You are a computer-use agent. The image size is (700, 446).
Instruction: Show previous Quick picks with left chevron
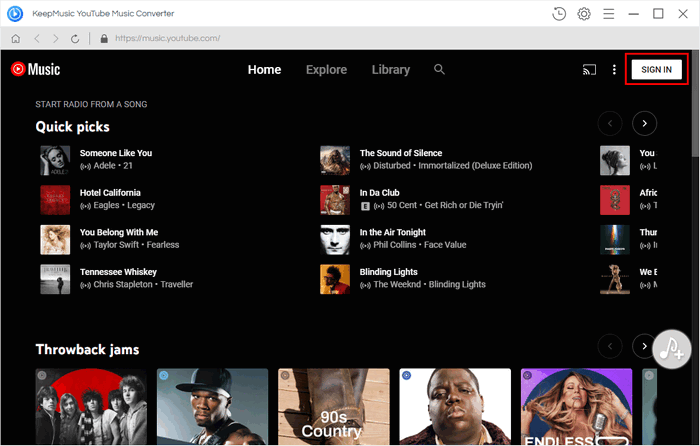tap(610, 123)
